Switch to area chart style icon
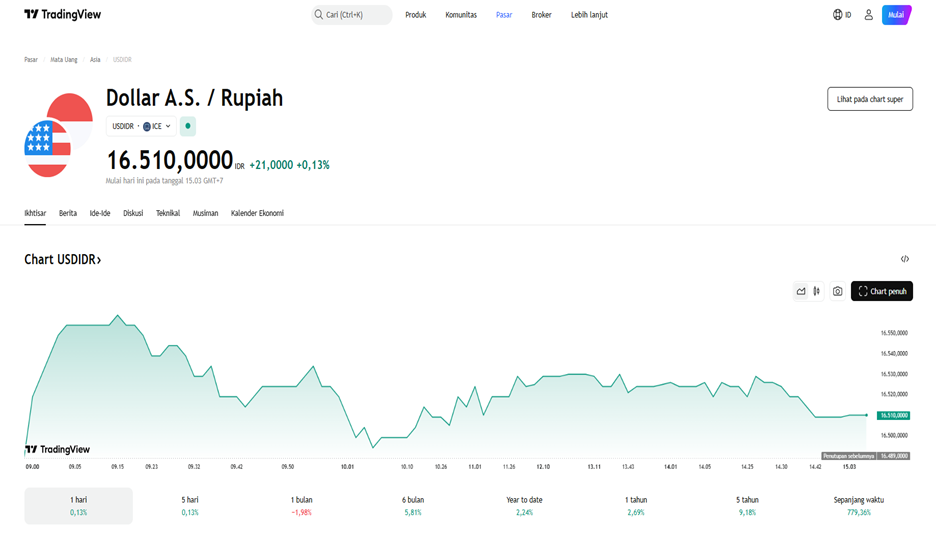936x537 pixels. click(x=801, y=291)
